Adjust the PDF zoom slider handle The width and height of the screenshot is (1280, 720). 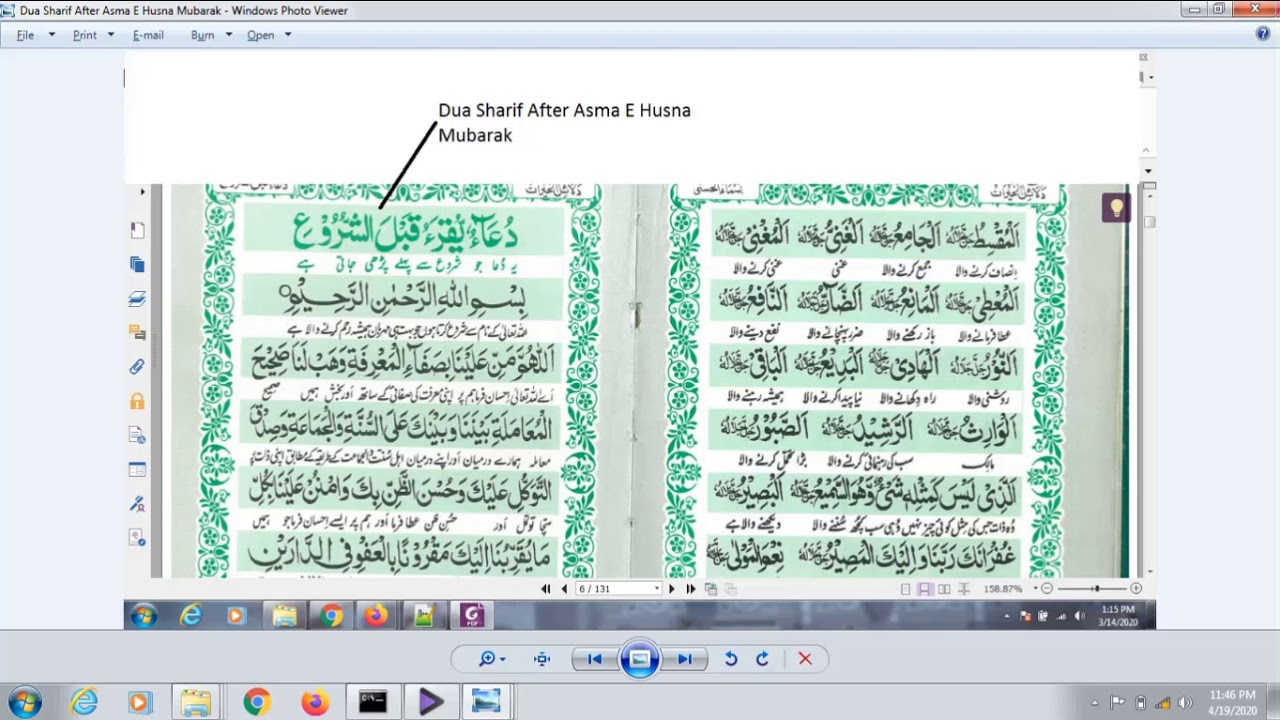1097,589
